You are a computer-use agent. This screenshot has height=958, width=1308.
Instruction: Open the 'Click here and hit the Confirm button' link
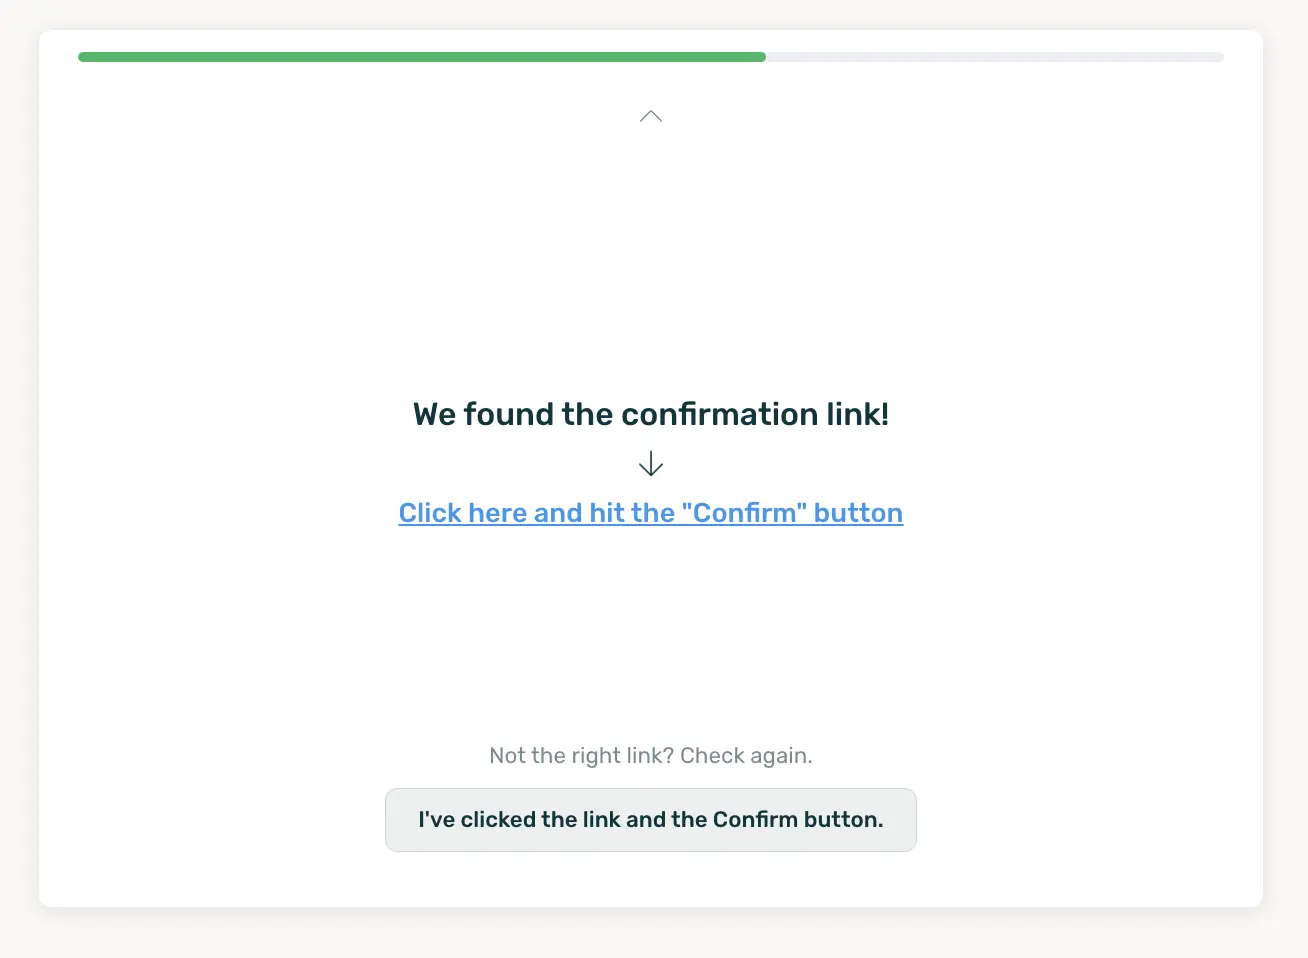tap(651, 513)
